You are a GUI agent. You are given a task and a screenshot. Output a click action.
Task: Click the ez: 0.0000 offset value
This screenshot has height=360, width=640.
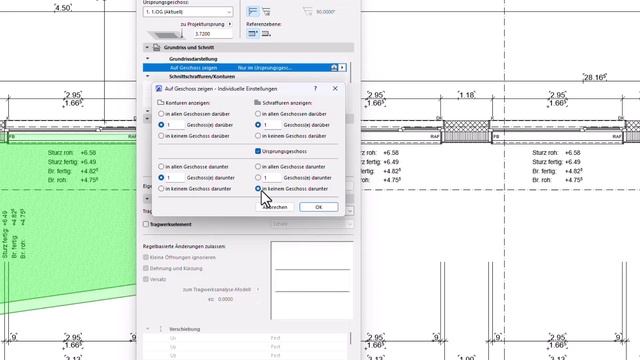[225, 299]
